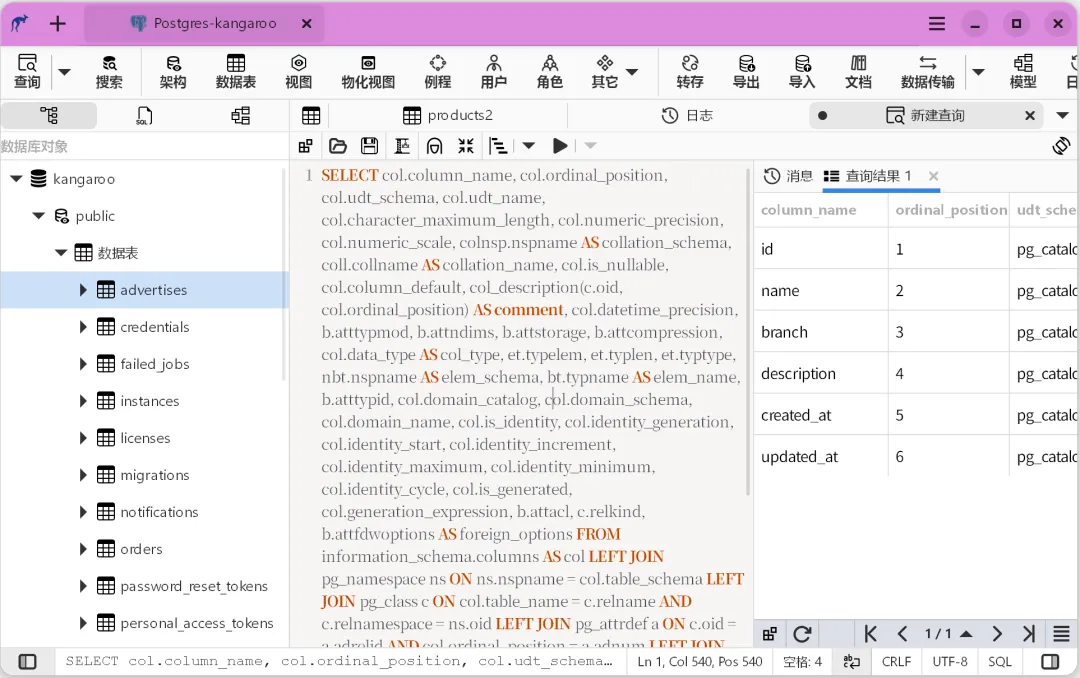The width and height of the screenshot is (1080, 678).
Task: Select the object tree sidebar tab
Action: 49,115
